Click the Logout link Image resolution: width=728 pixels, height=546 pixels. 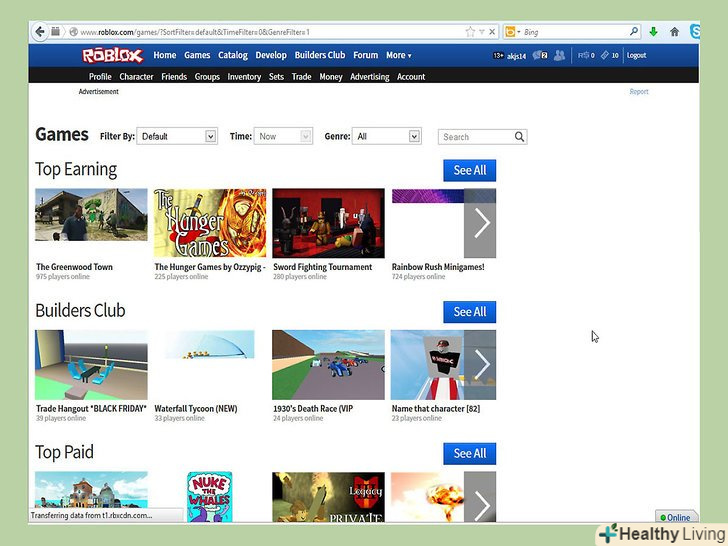(636, 56)
